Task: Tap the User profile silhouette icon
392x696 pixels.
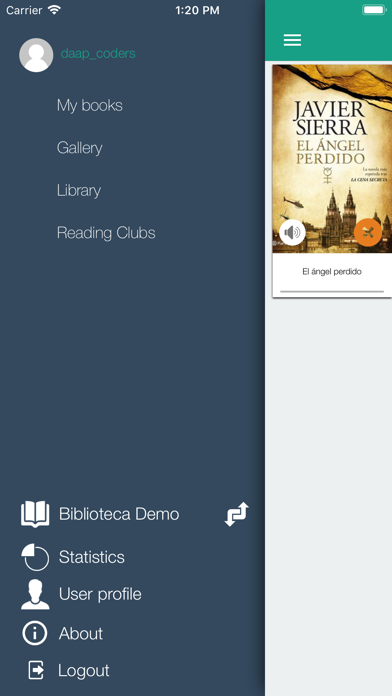Action: pos(35,594)
